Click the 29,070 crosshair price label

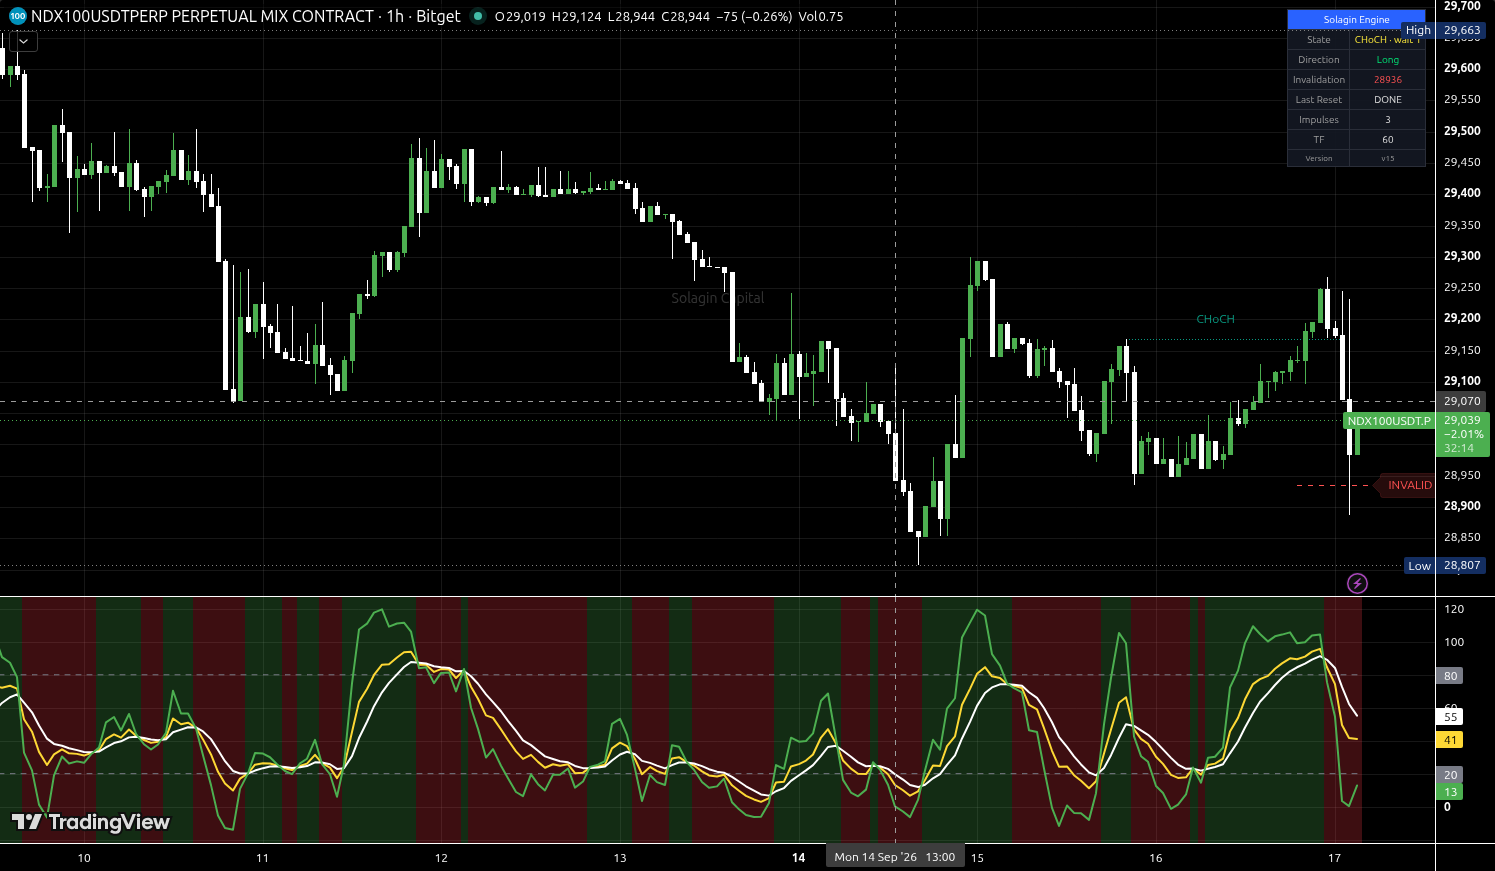pyautogui.click(x=1462, y=401)
